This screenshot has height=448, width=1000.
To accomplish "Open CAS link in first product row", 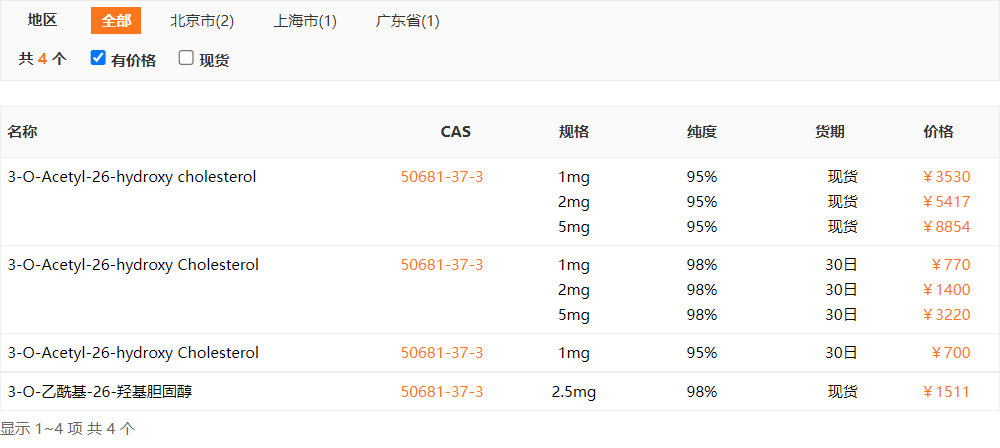I will (x=442, y=177).
